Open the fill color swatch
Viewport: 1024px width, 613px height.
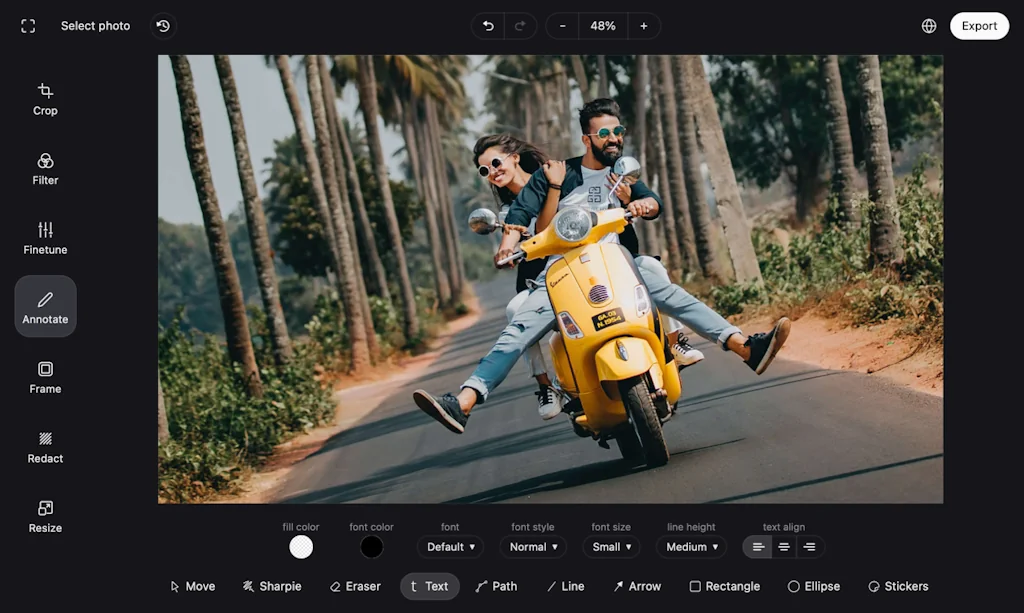tap(301, 547)
